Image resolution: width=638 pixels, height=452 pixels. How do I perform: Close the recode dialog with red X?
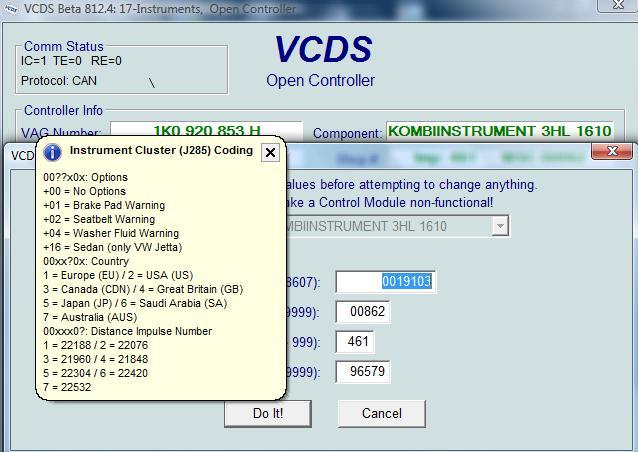[612, 151]
